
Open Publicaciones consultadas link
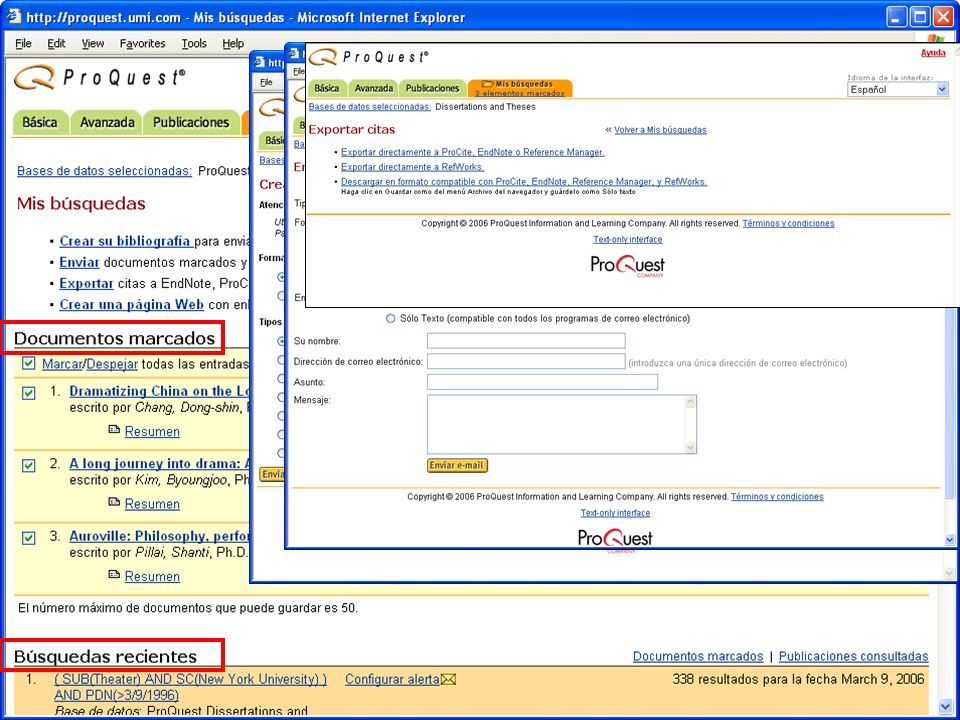click(853, 656)
